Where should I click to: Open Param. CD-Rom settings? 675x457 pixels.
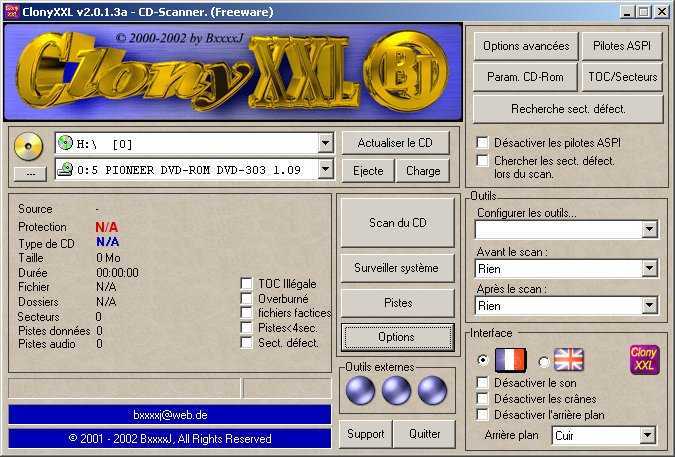point(525,77)
